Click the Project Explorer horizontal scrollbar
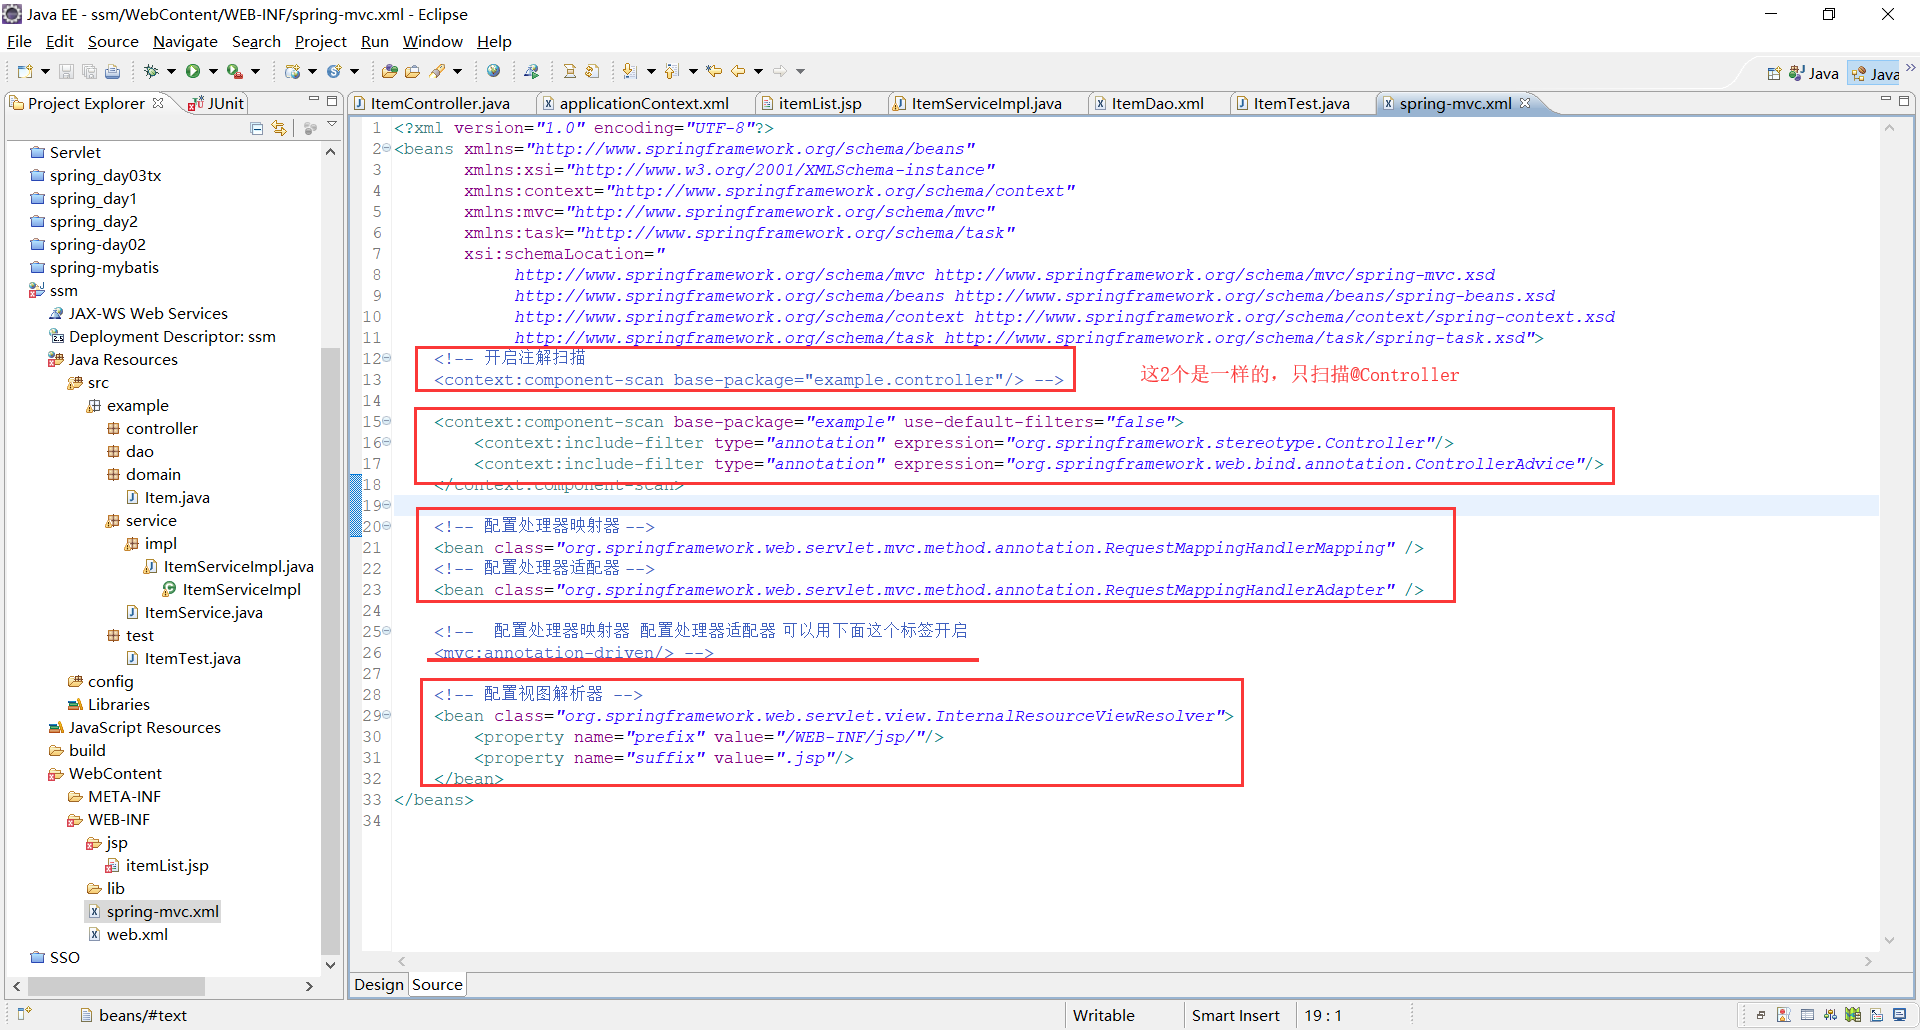This screenshot has height=1030, width=1920. [117, 986]
